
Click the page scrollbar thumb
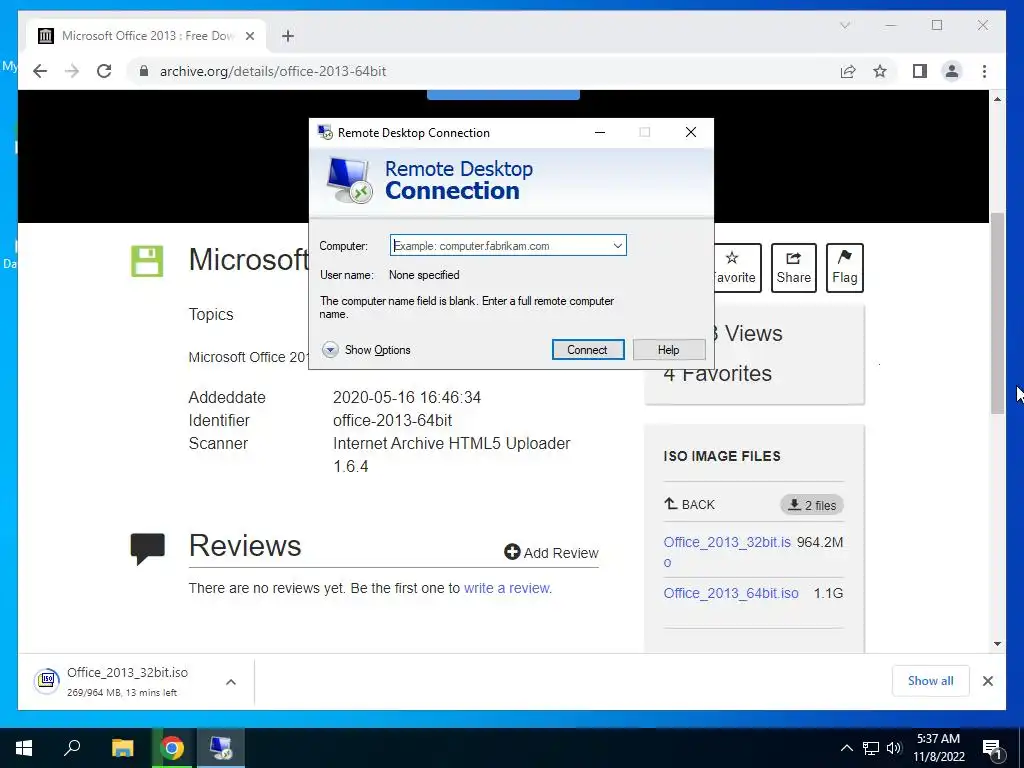tap(997, 313)
